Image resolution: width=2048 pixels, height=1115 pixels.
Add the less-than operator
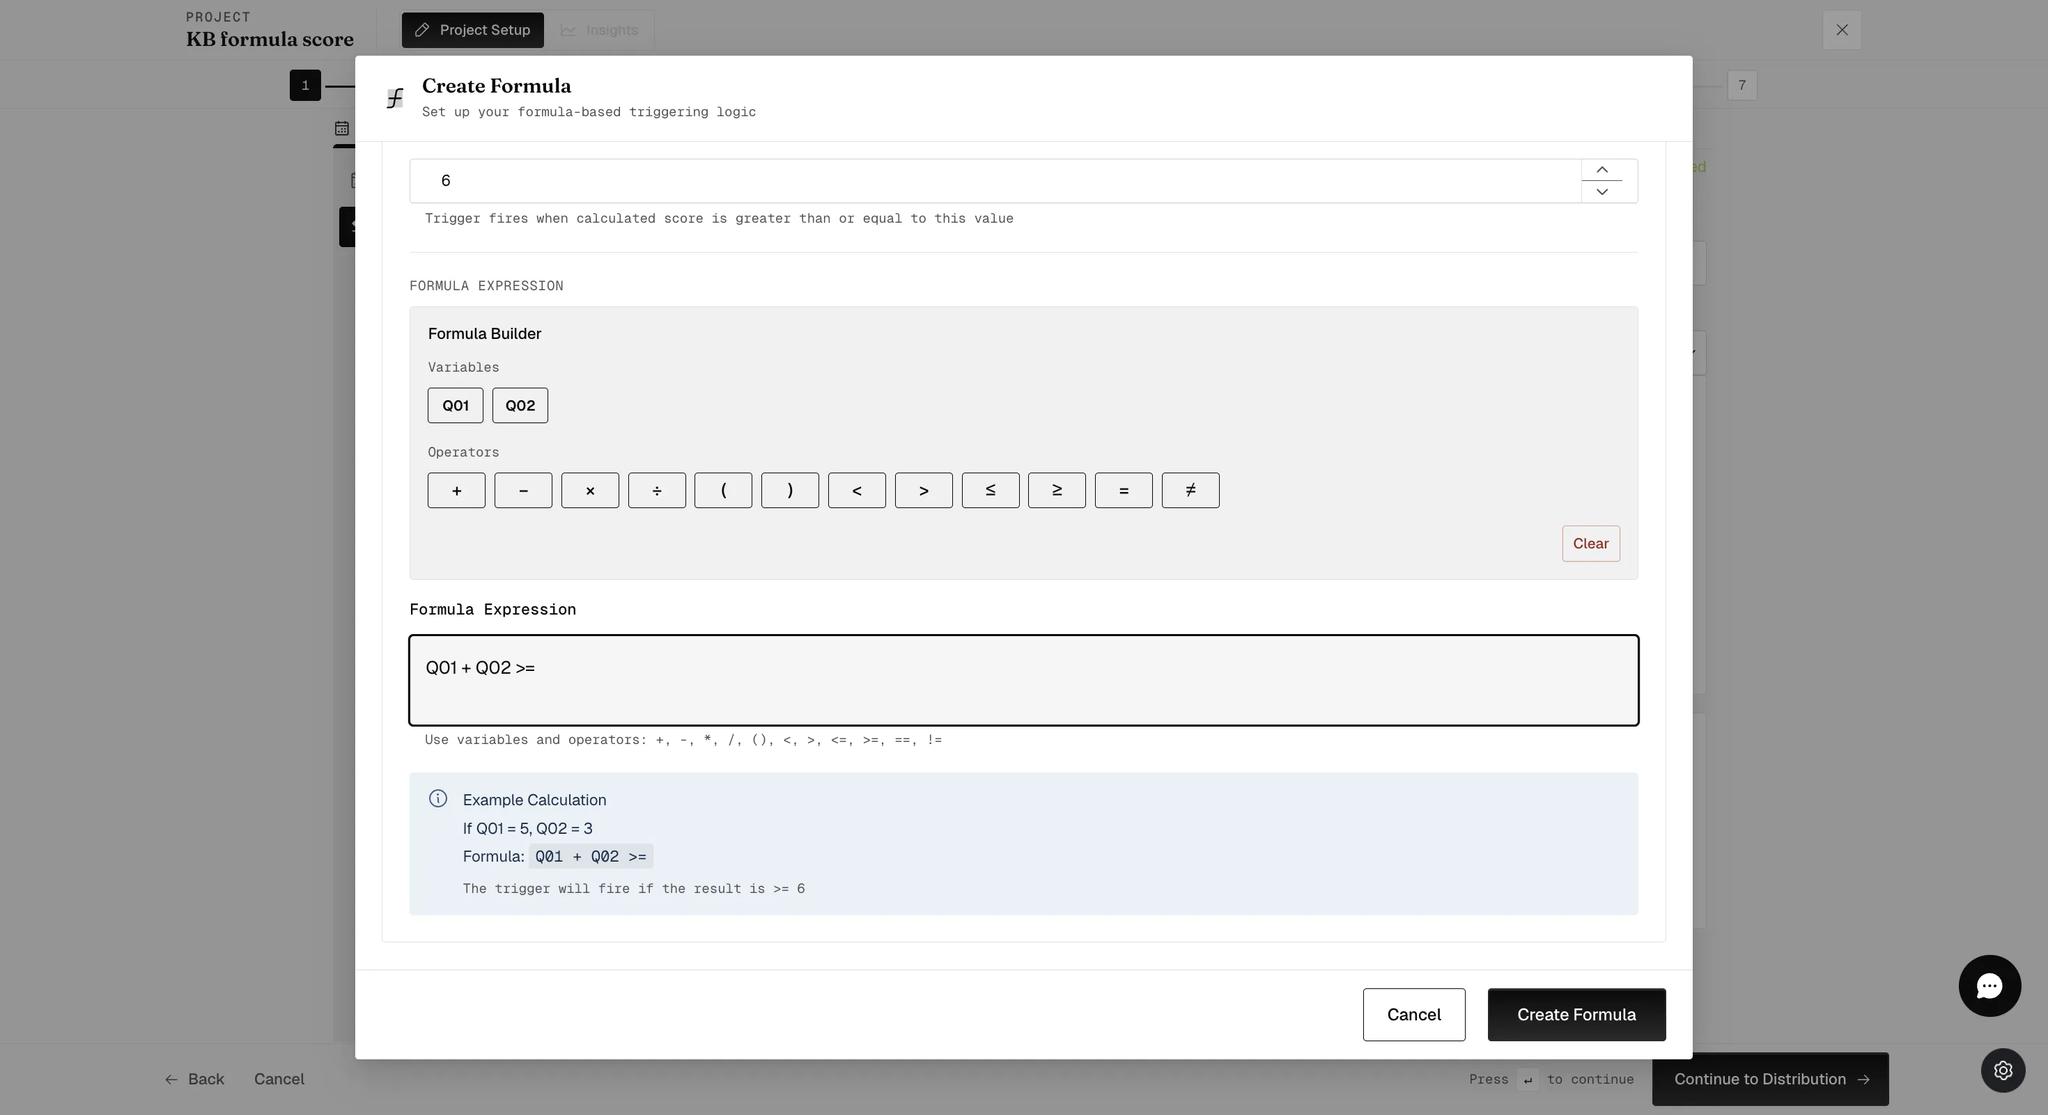coord(857,490)
